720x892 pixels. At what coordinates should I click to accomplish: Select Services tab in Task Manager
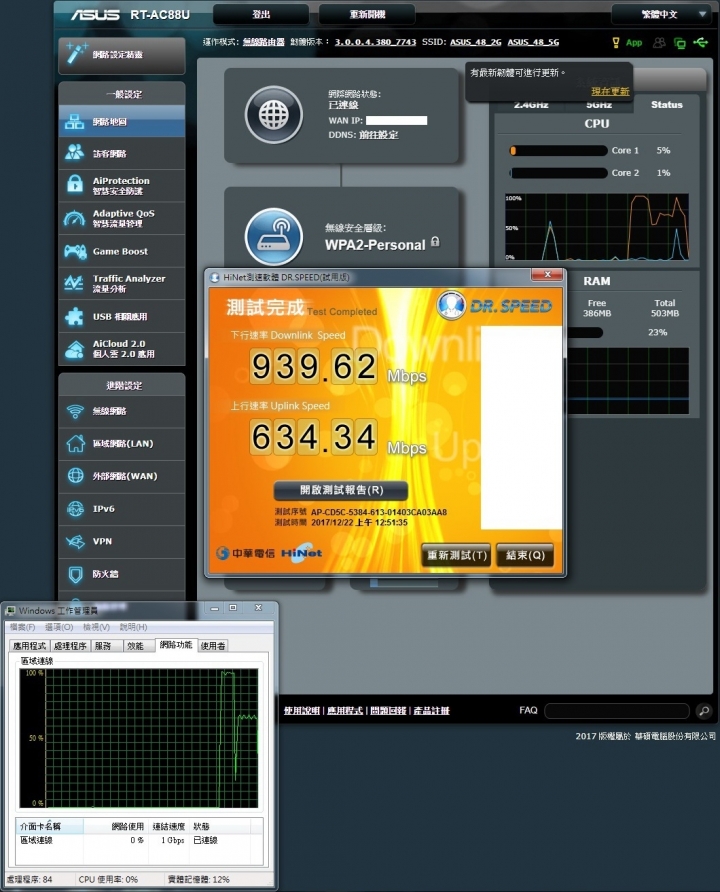point(106,646)
